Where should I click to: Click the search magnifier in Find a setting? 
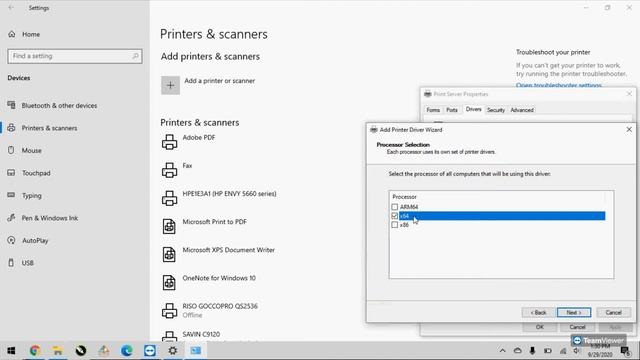pos(135,56)
